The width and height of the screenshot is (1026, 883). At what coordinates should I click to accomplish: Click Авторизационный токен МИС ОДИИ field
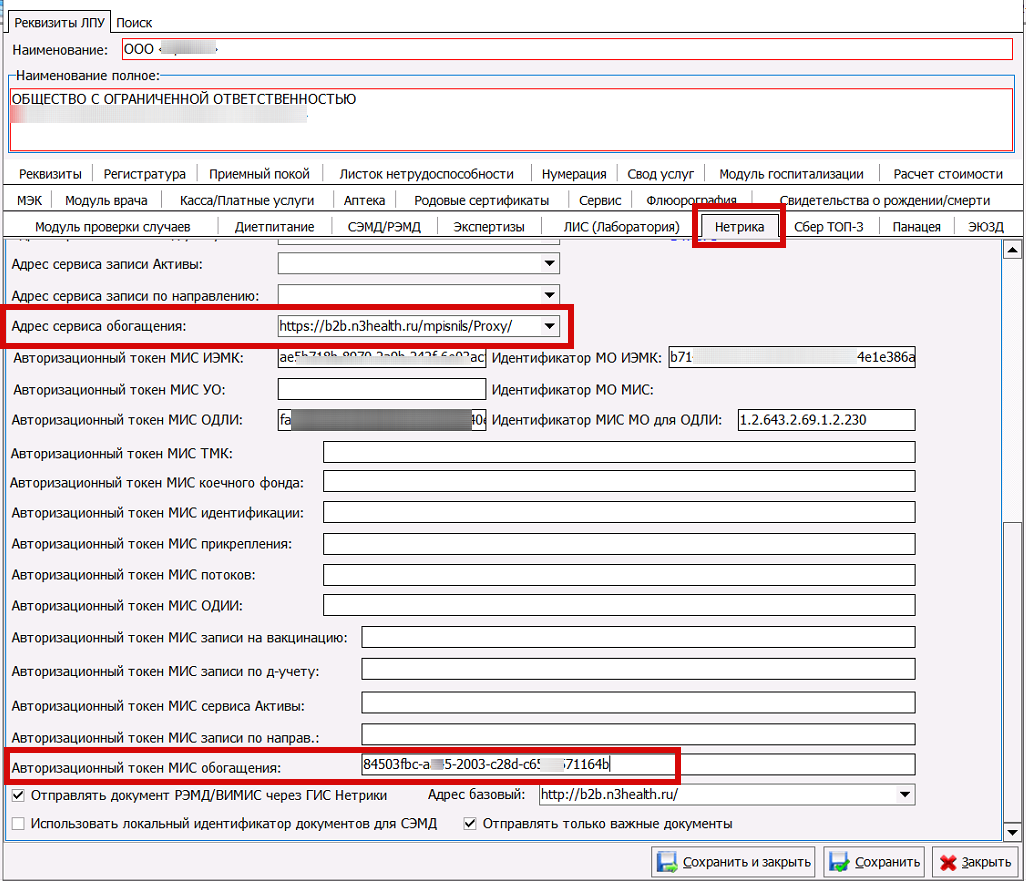point(619,605)
